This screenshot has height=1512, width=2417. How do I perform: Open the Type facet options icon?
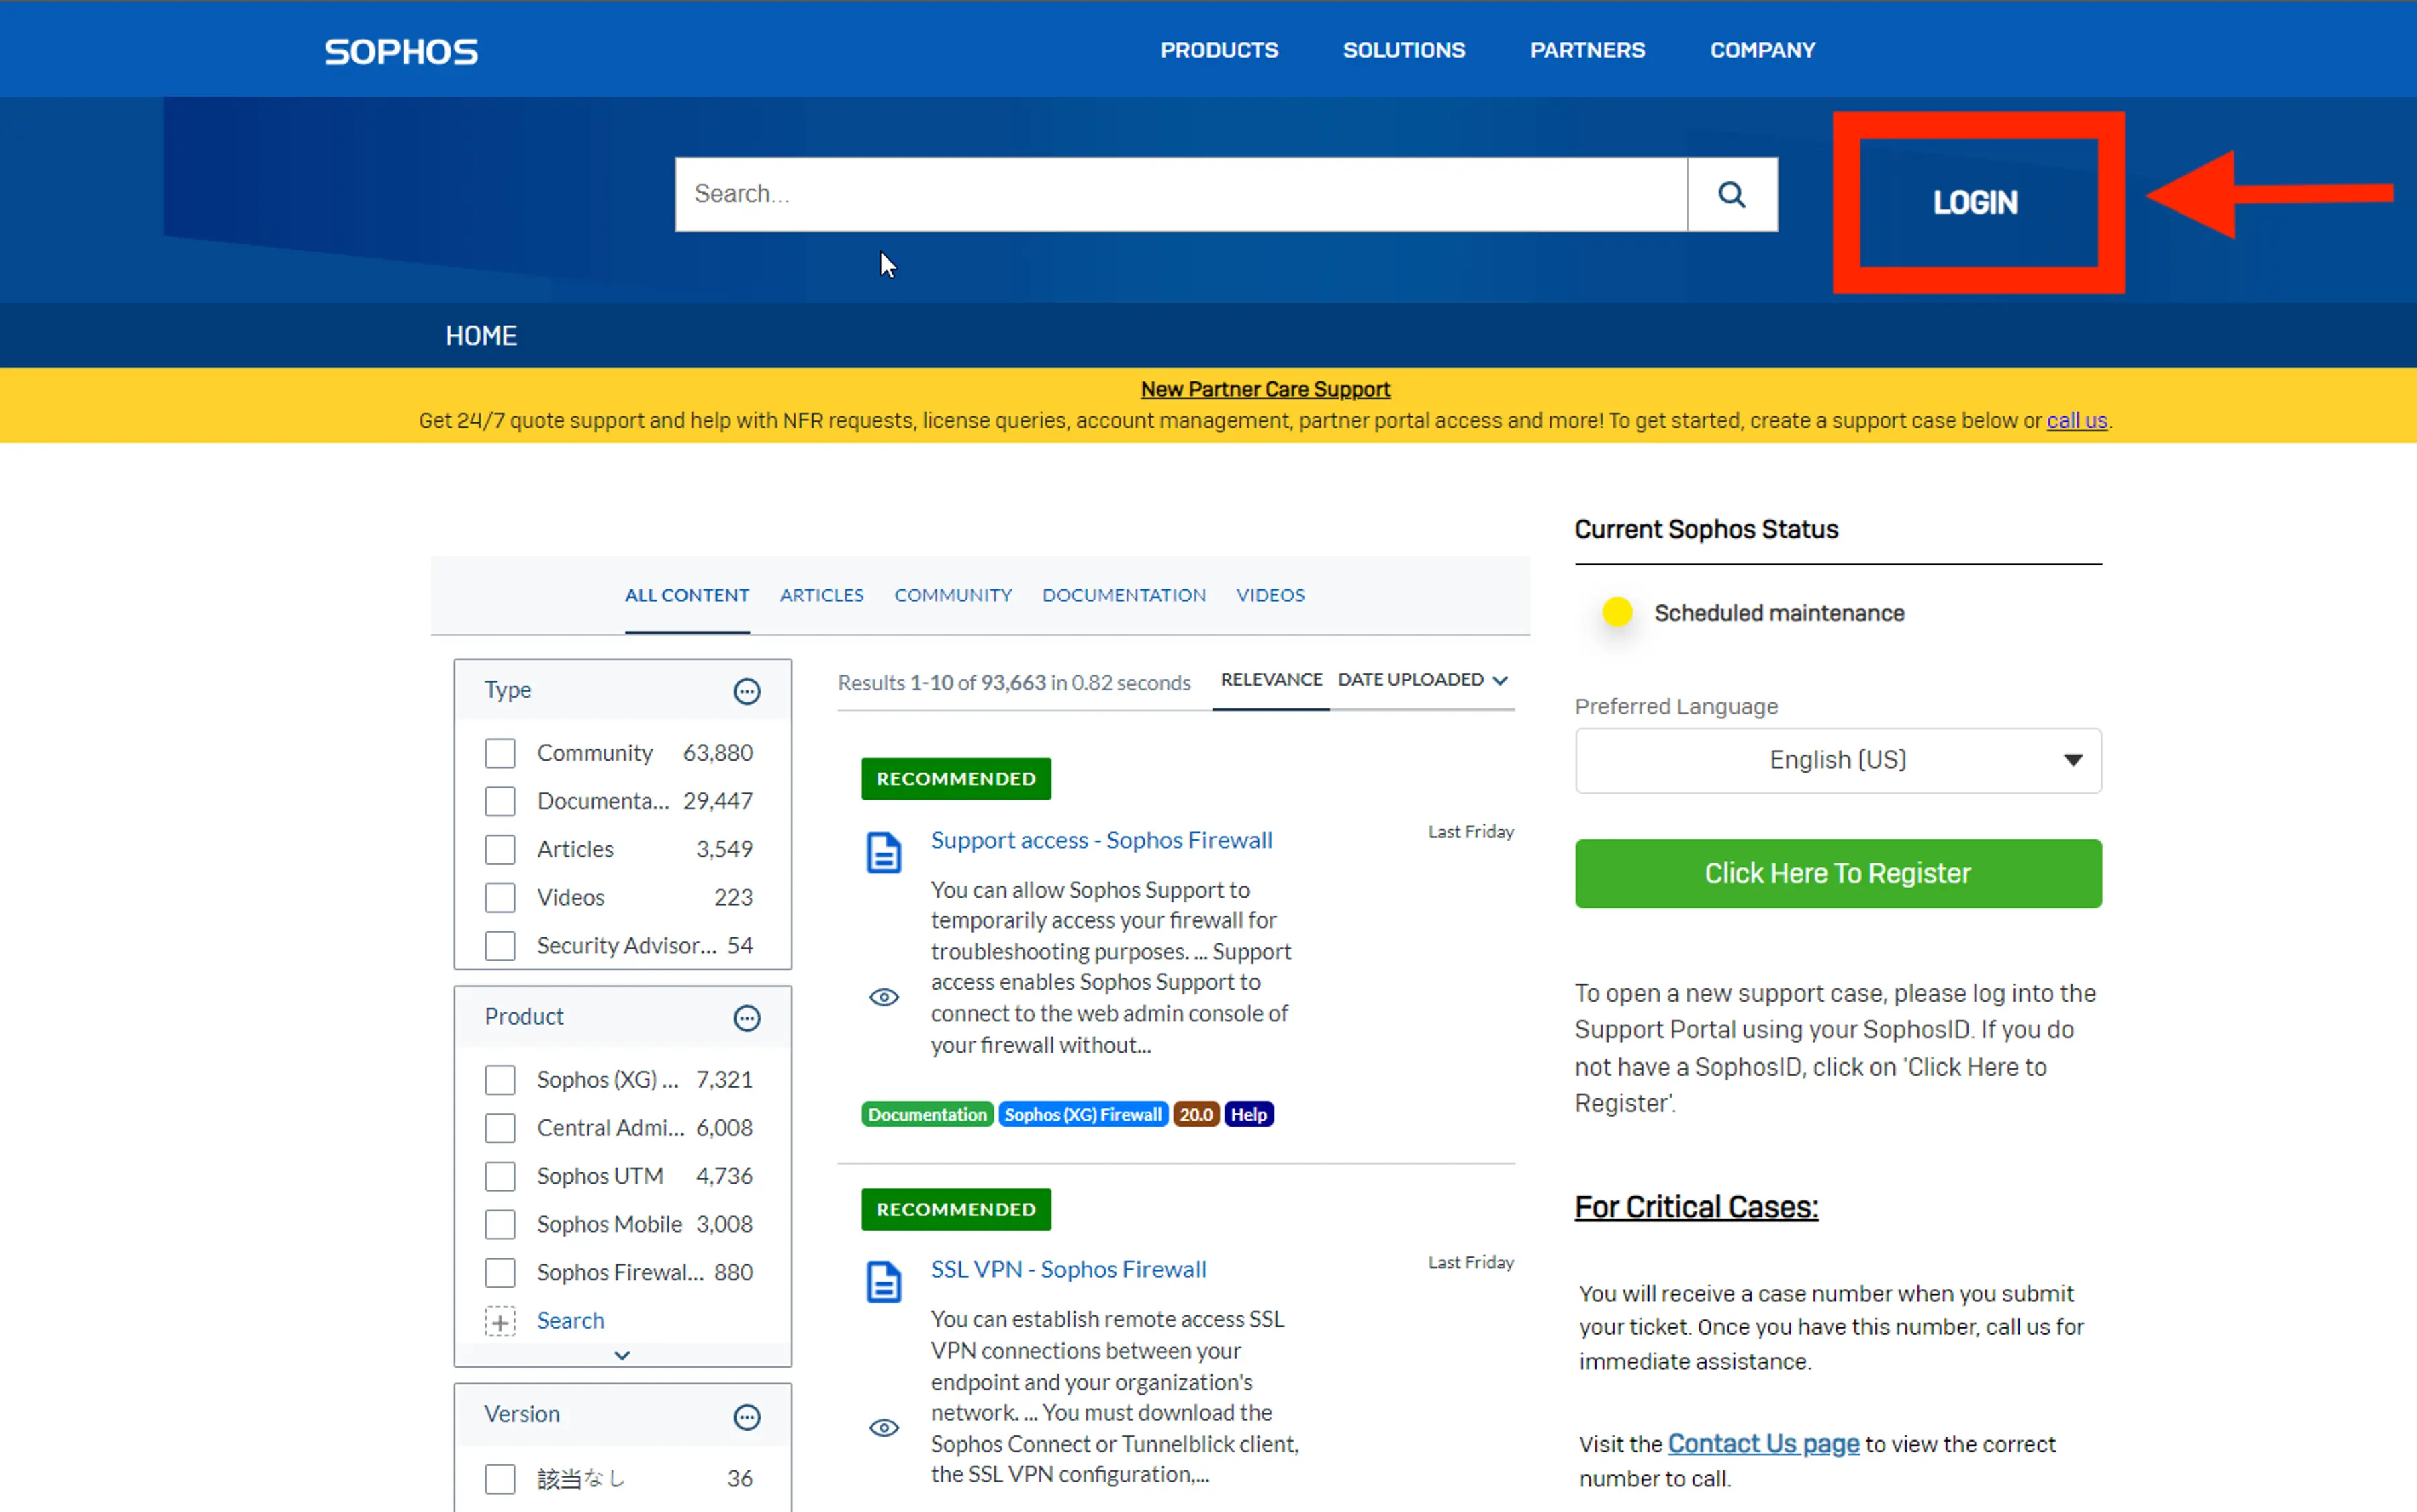point(747,691)
